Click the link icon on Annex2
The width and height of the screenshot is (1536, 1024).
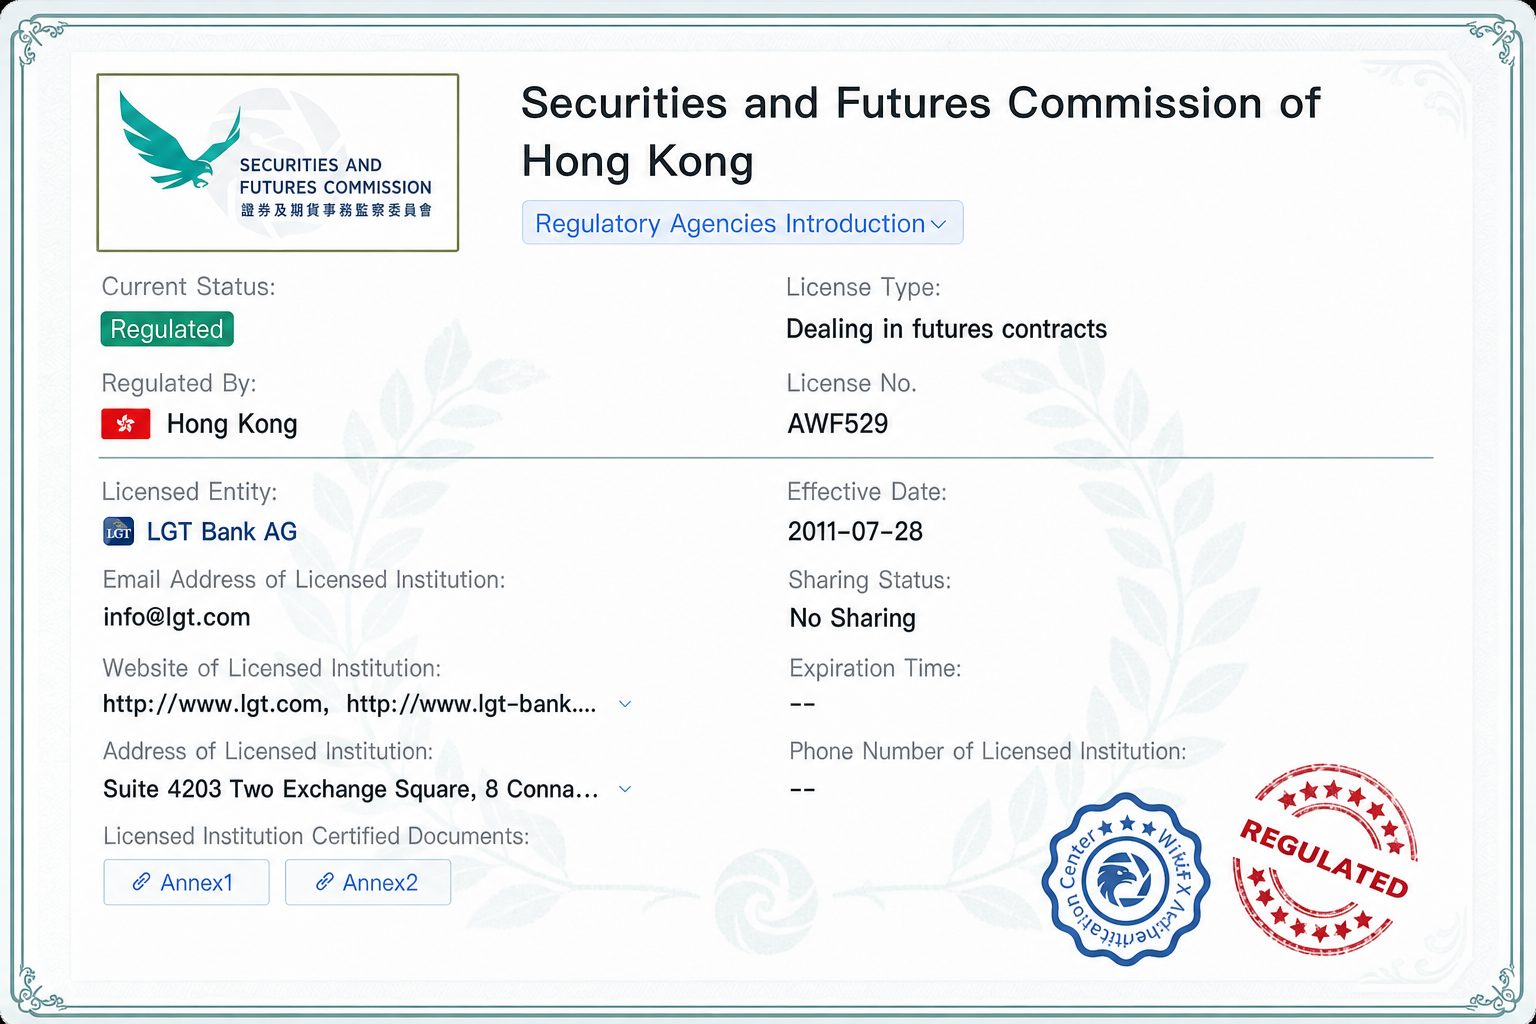pos(324,882)
